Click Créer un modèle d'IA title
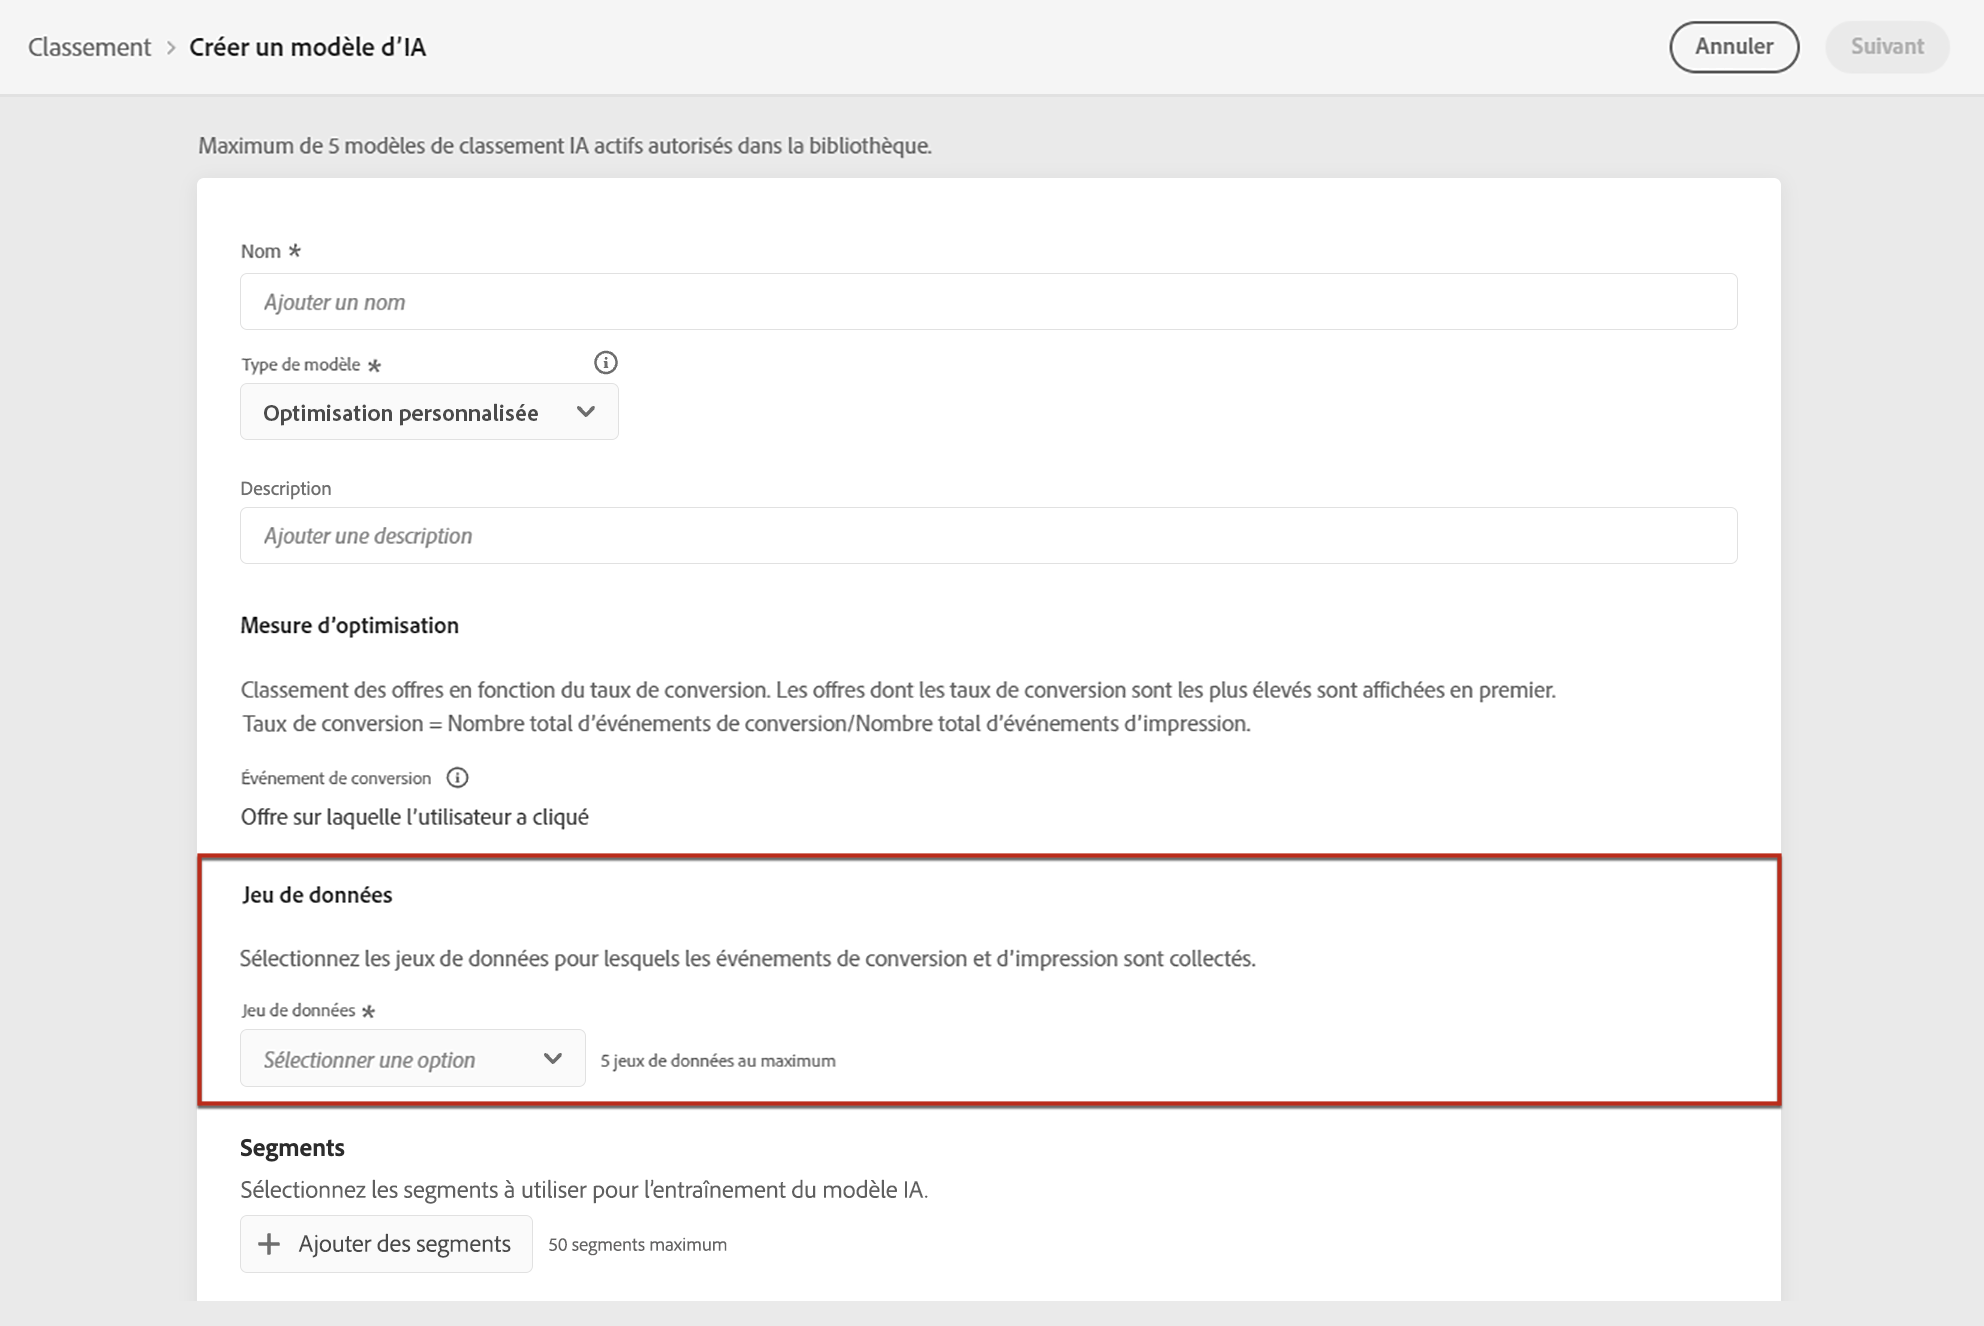The width and height of the screenshot is (1984, 1326). click(x=307, y=47)
